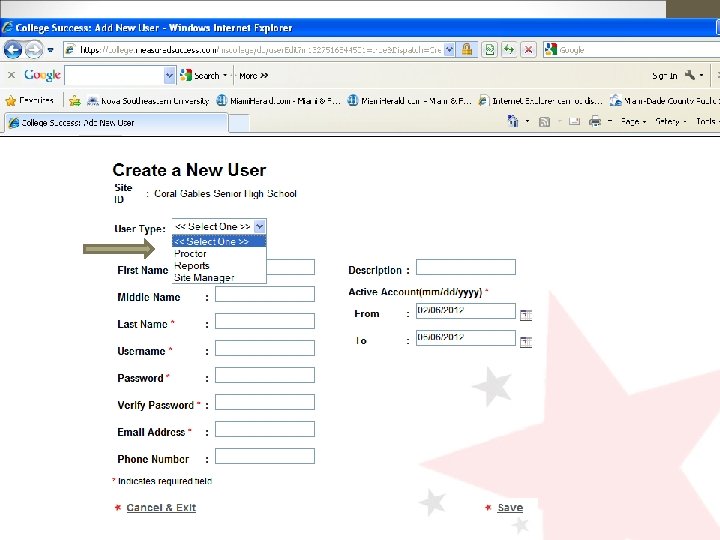Click the Description input field

click(x=466, y=267)
